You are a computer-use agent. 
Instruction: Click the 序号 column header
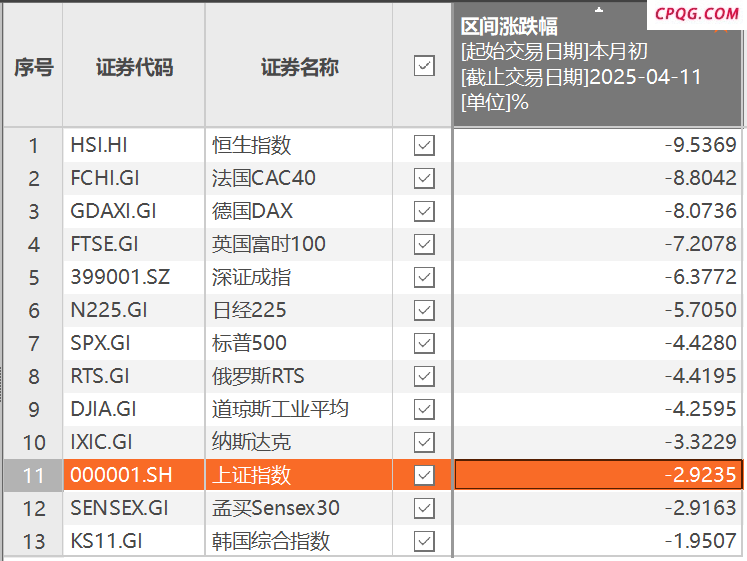tap(33, 65)
